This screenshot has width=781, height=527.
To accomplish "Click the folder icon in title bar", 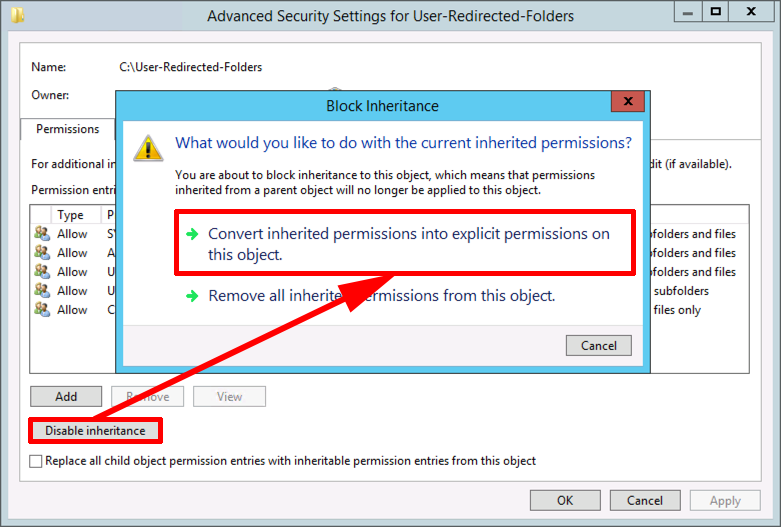I will coord(17,15).
